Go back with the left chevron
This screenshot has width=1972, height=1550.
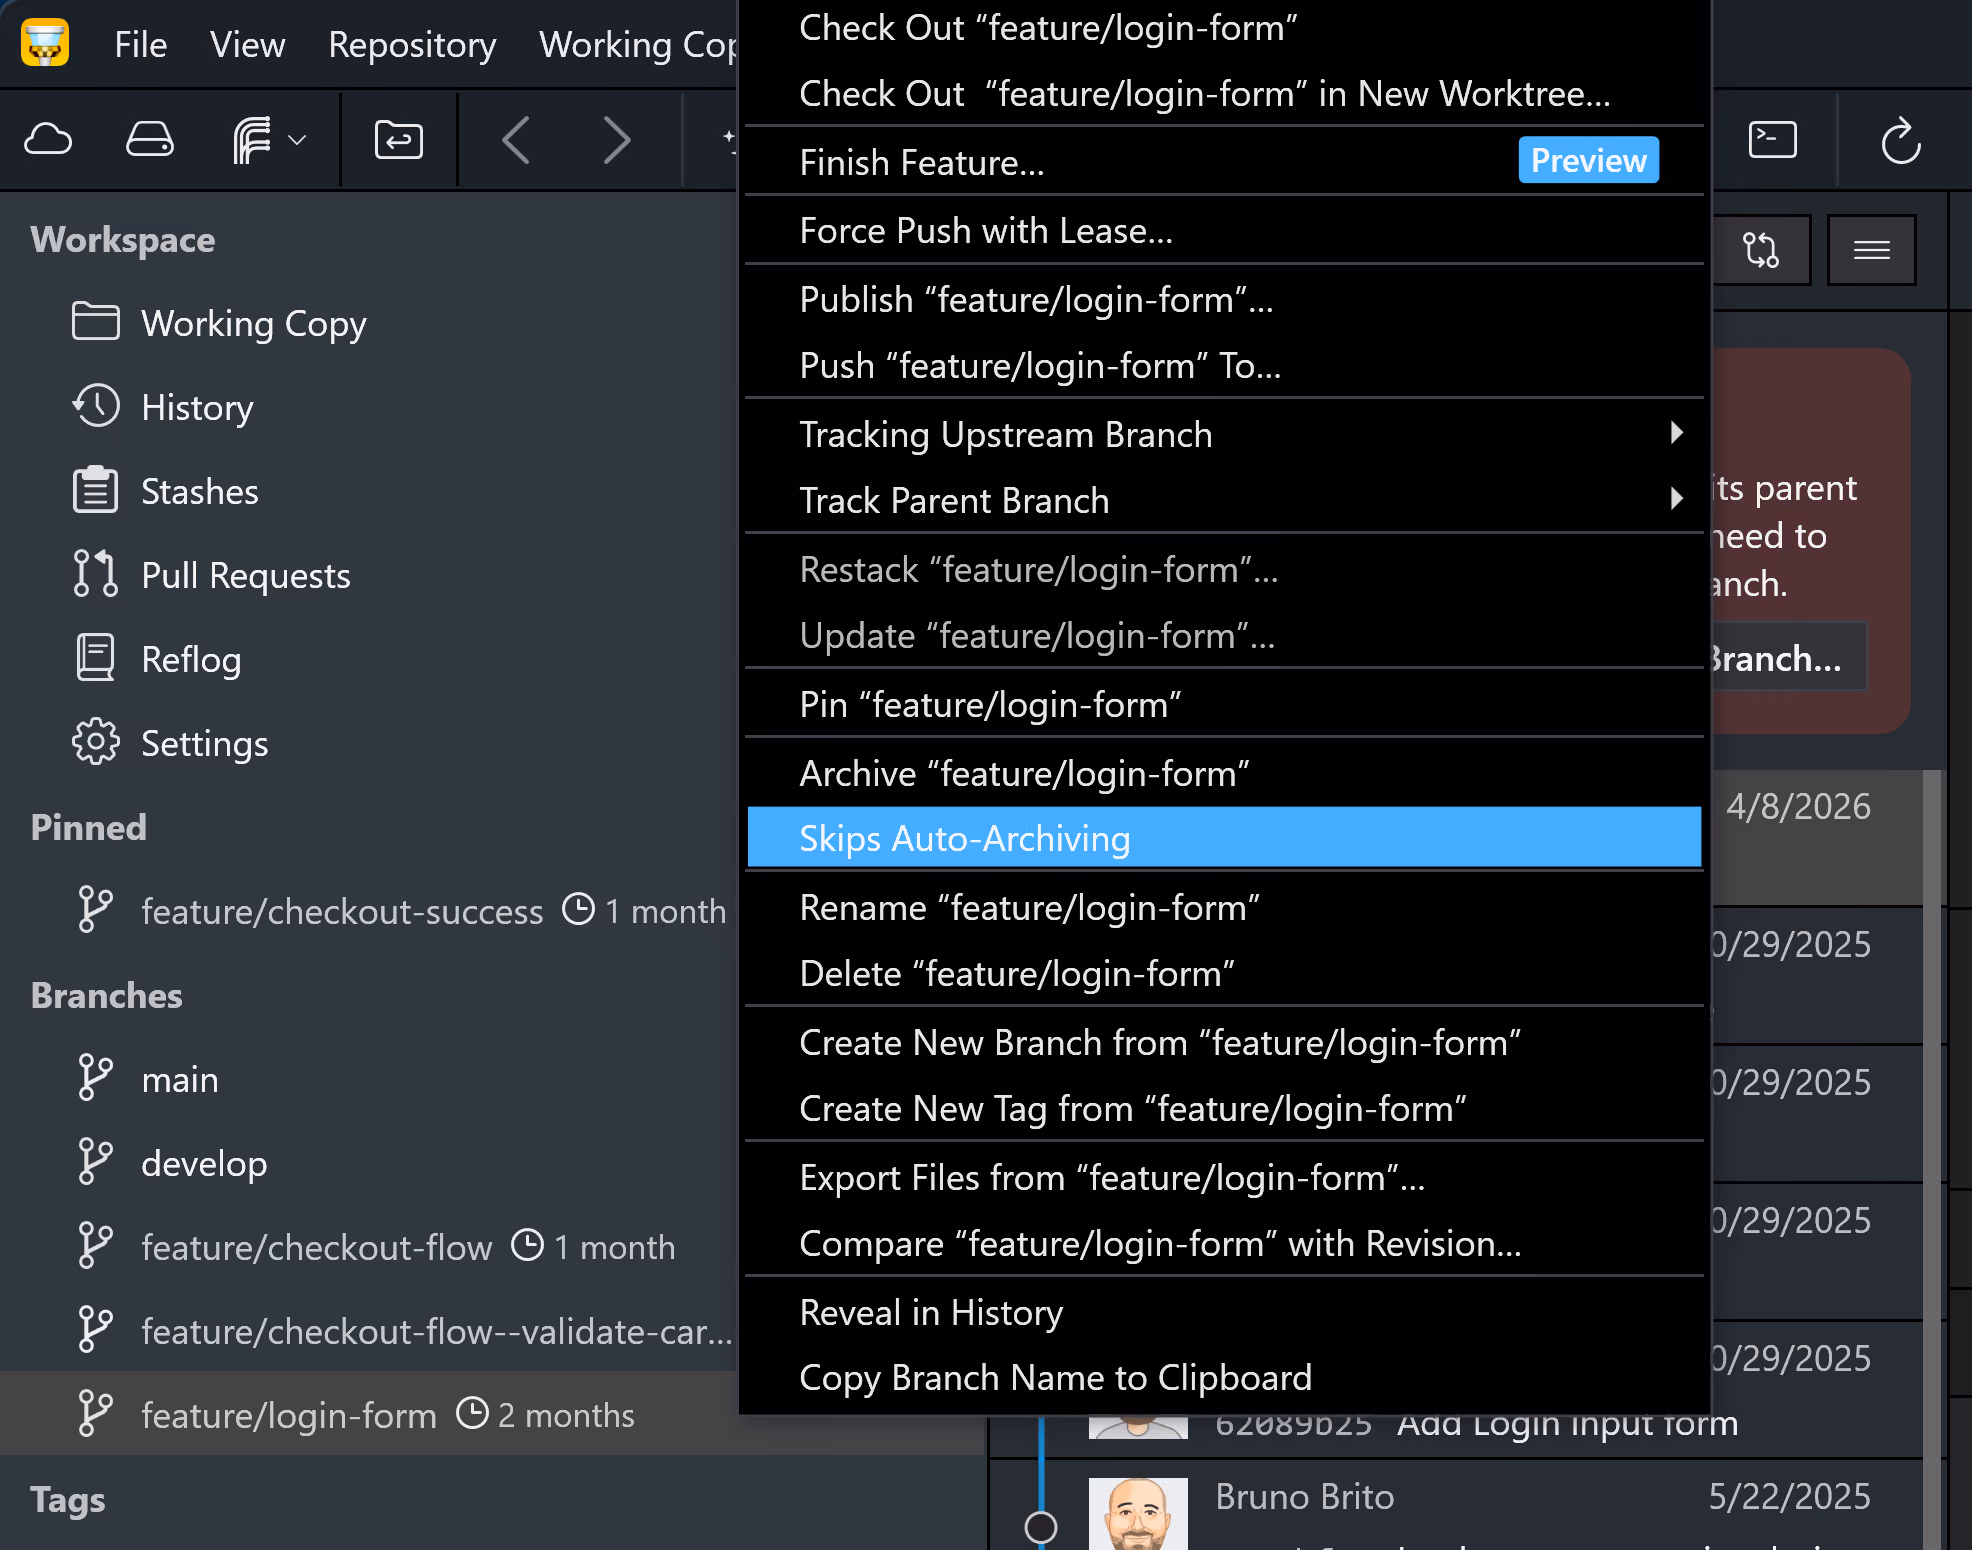click(516, 140)
